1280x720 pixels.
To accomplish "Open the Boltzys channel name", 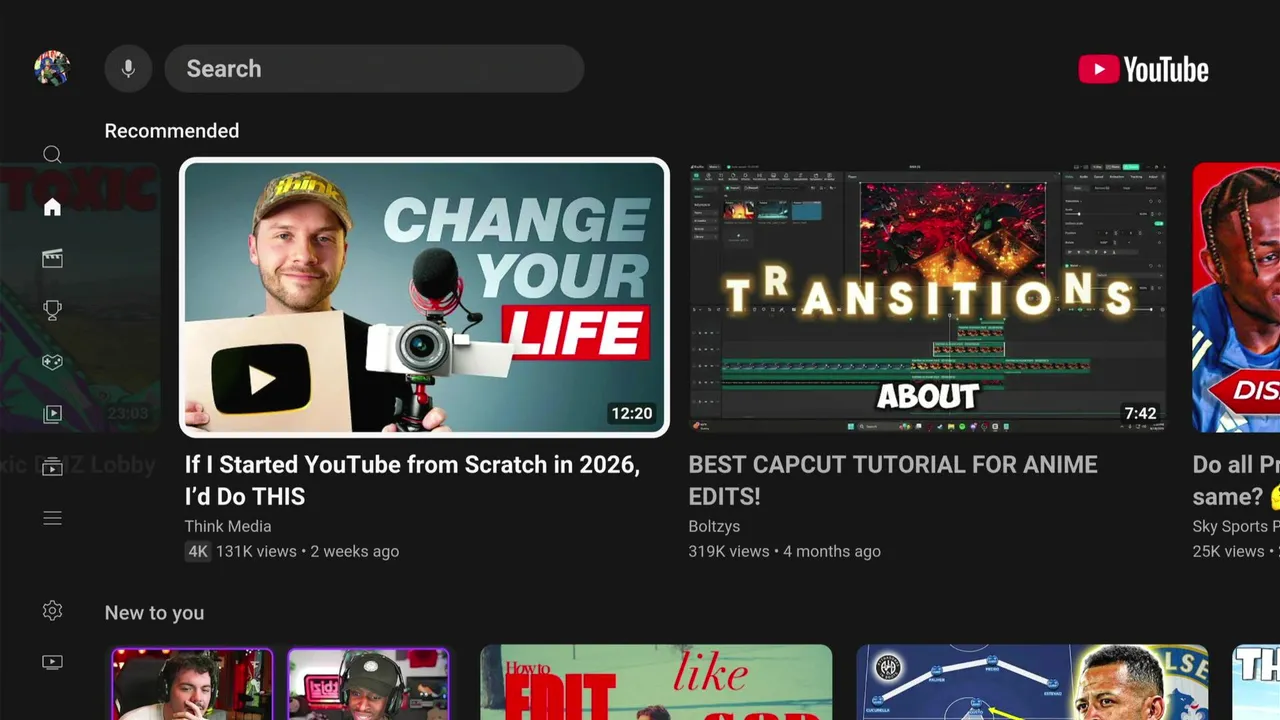I will click(x=714, y=526).
